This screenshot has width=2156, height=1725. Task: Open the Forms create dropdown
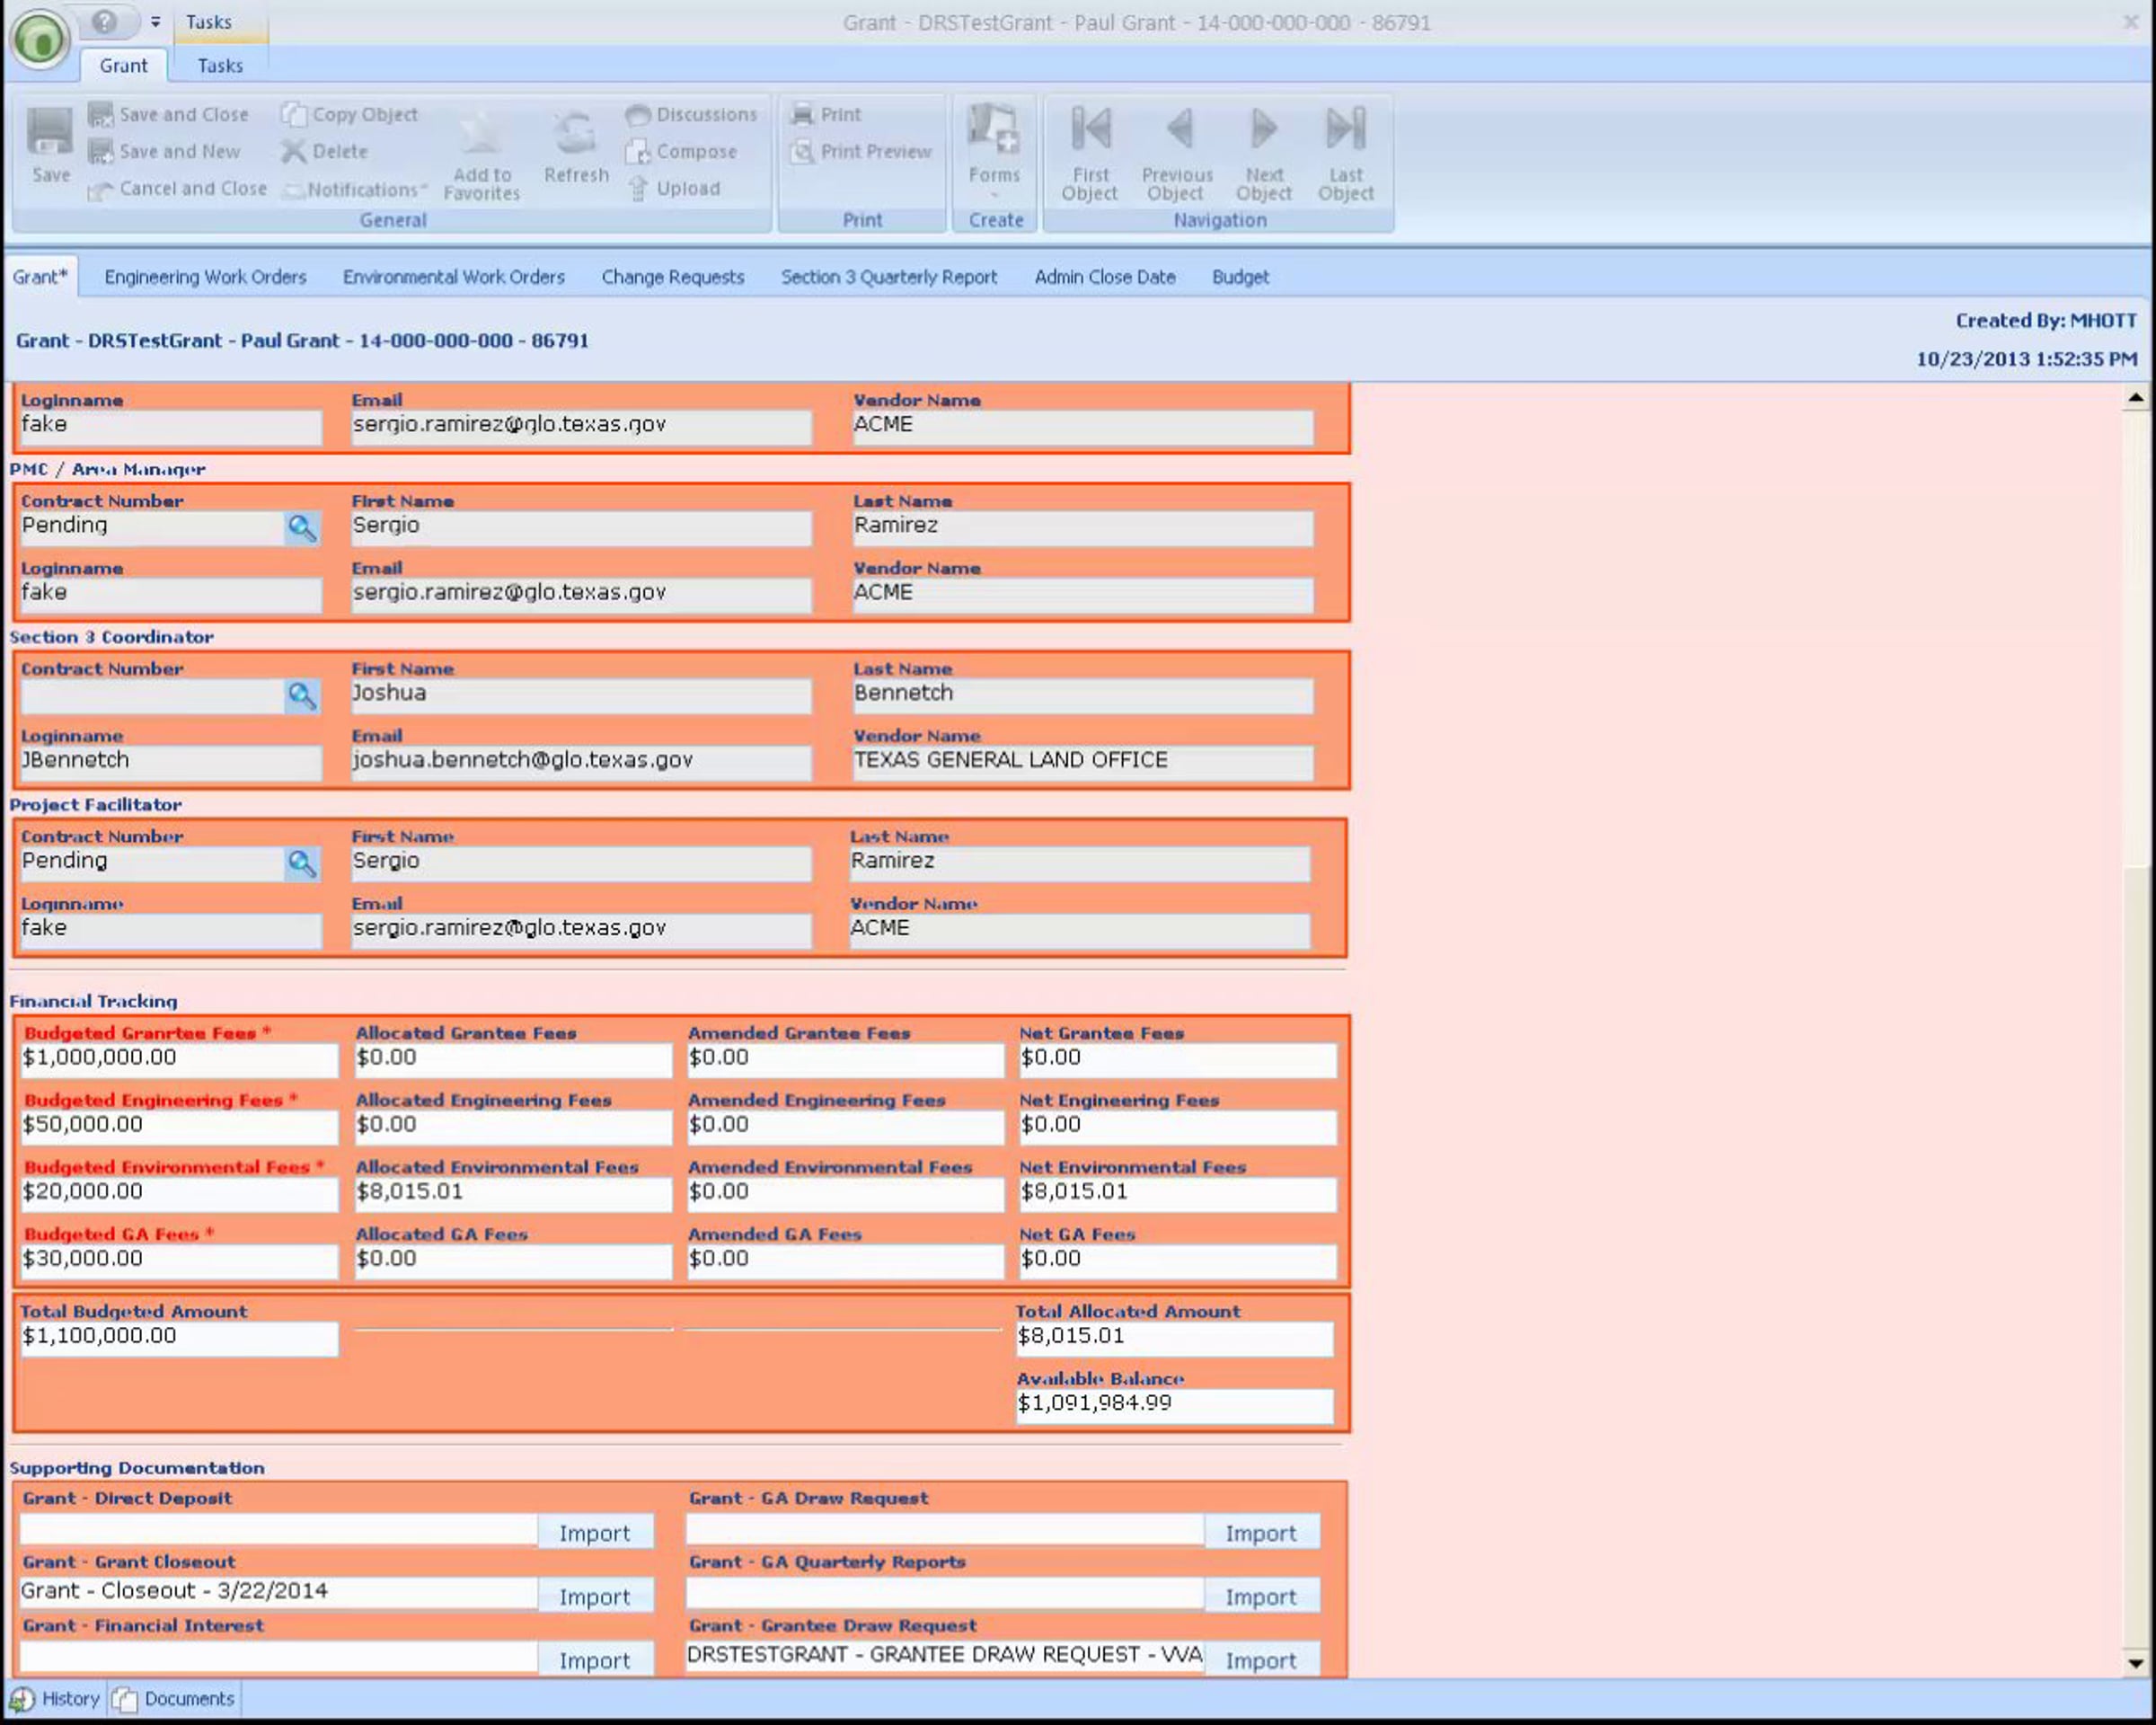(994, 150)
